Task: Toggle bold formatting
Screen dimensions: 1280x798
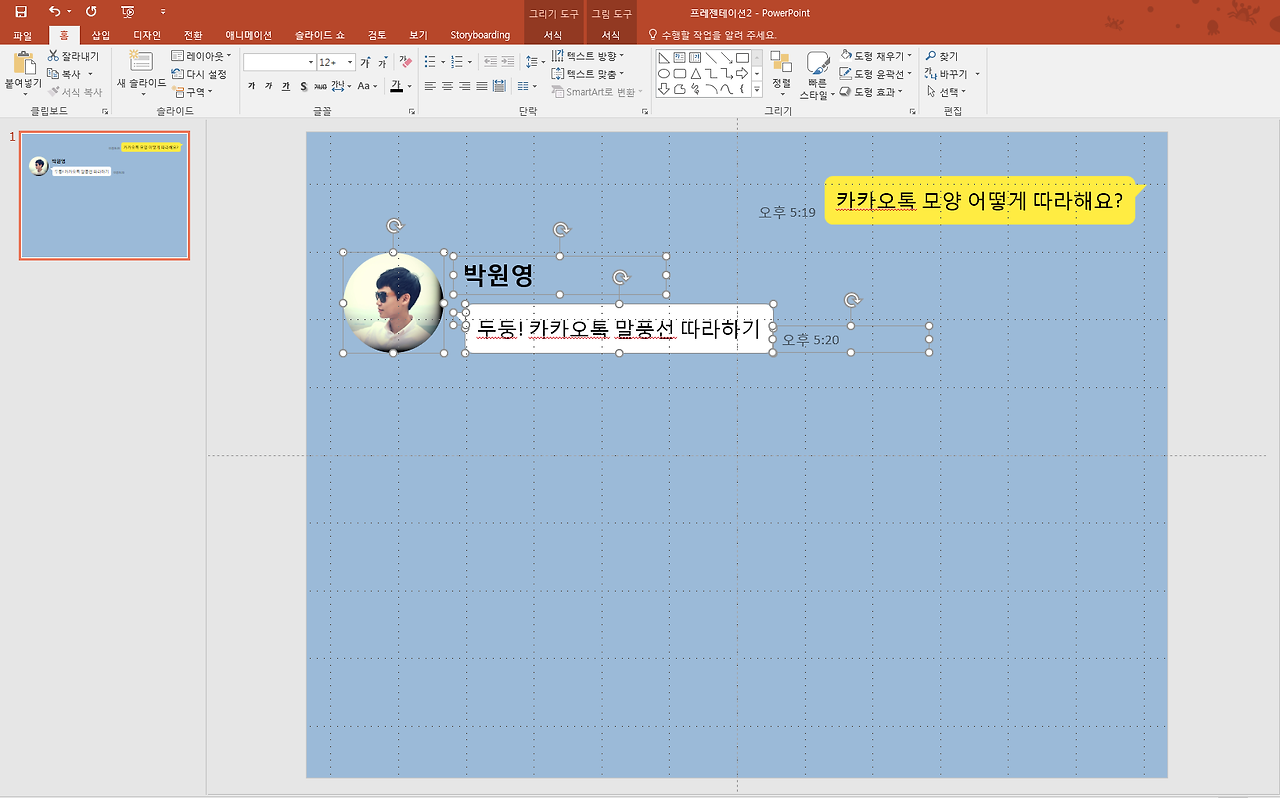Action: click(x=251, y=87)
